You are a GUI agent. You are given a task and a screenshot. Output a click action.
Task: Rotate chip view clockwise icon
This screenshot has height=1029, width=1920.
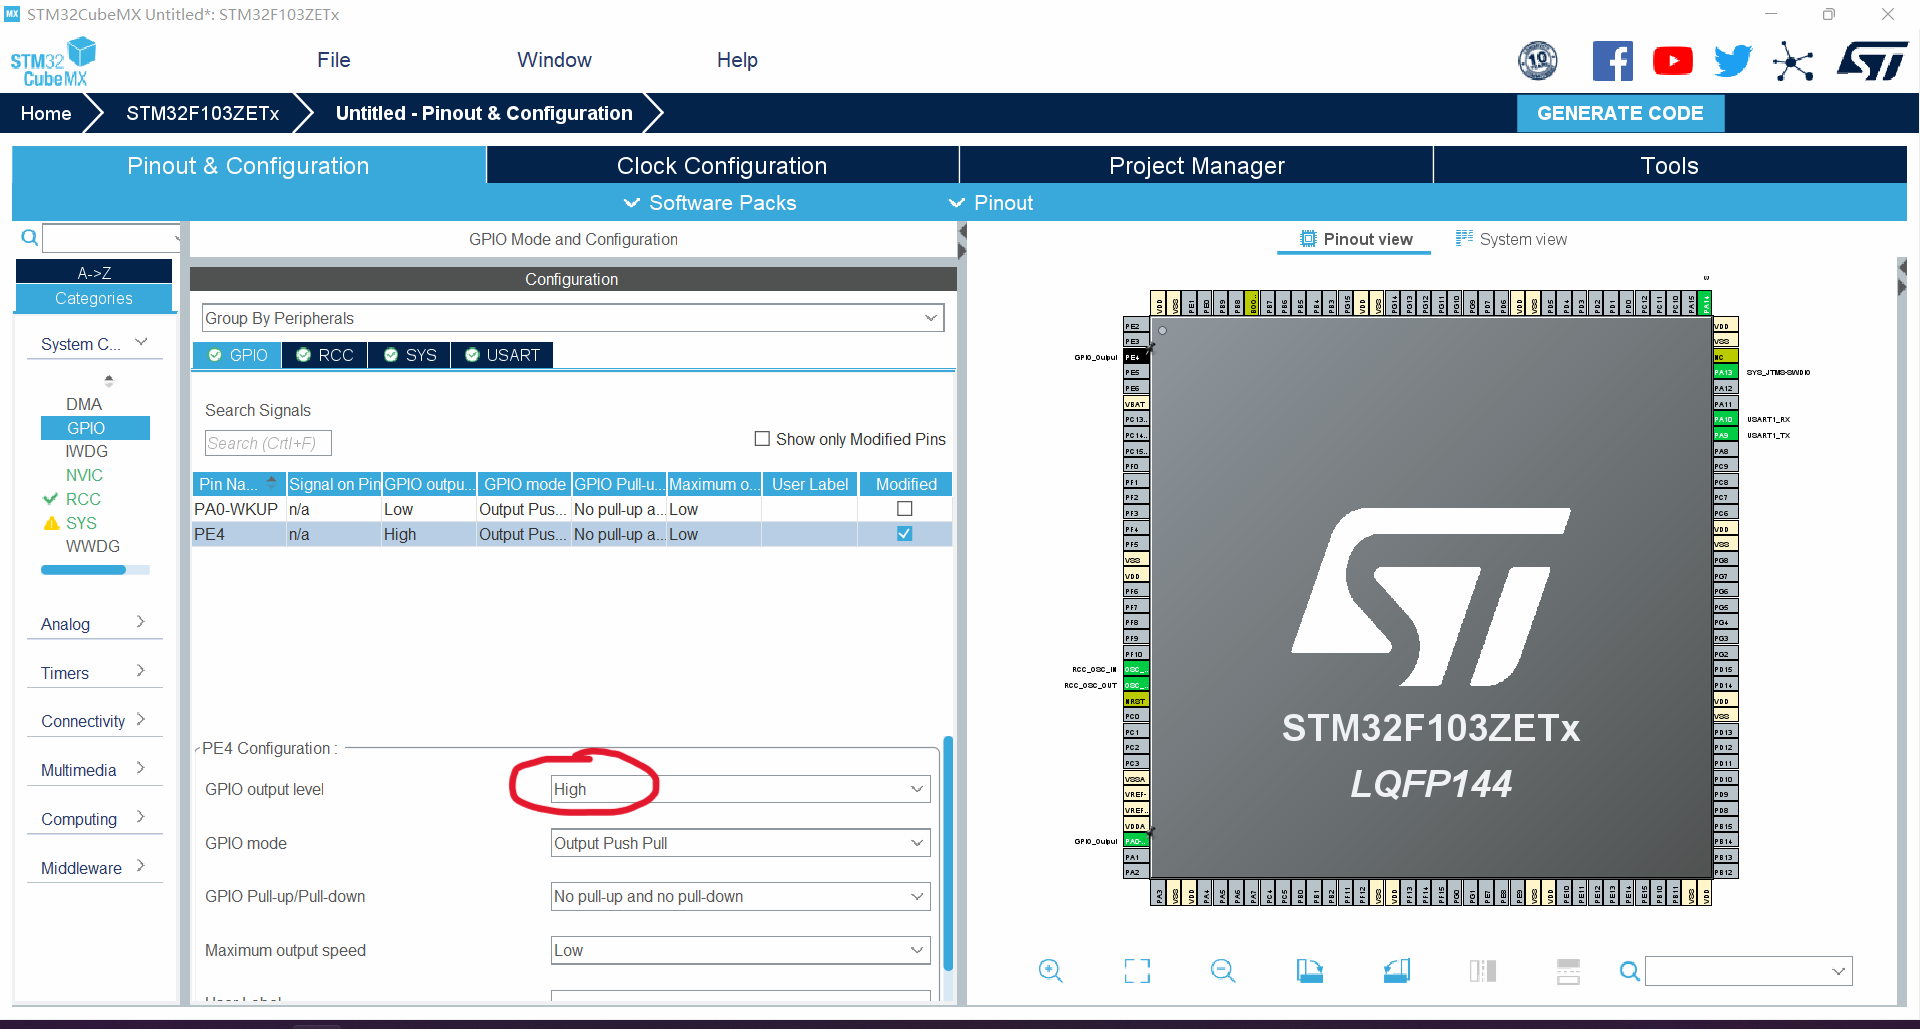[x=1310, y=970]
